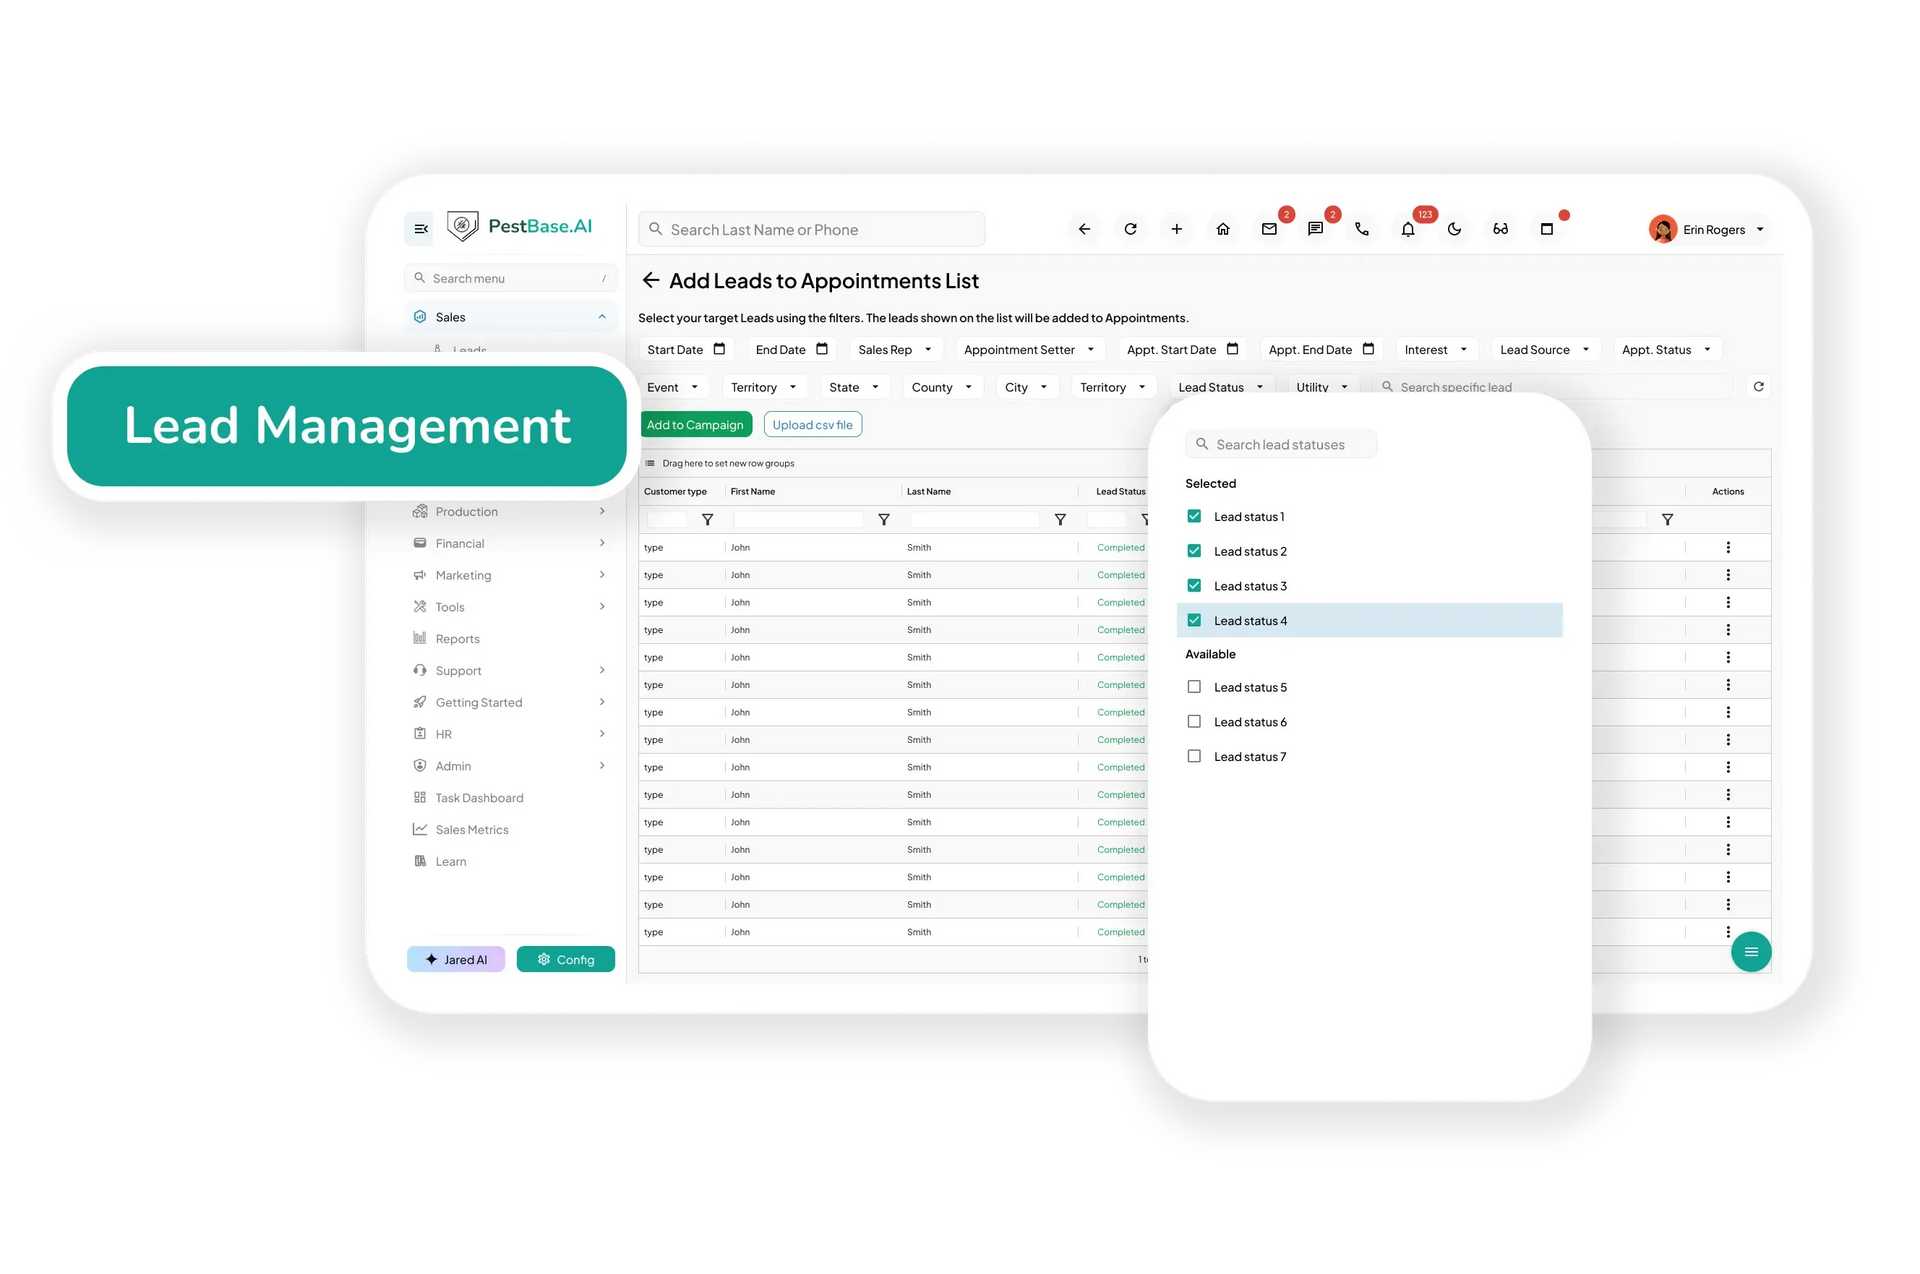Click the glasses icon in toolbar
The image size is (1920, 1274).
(1500, 229)
